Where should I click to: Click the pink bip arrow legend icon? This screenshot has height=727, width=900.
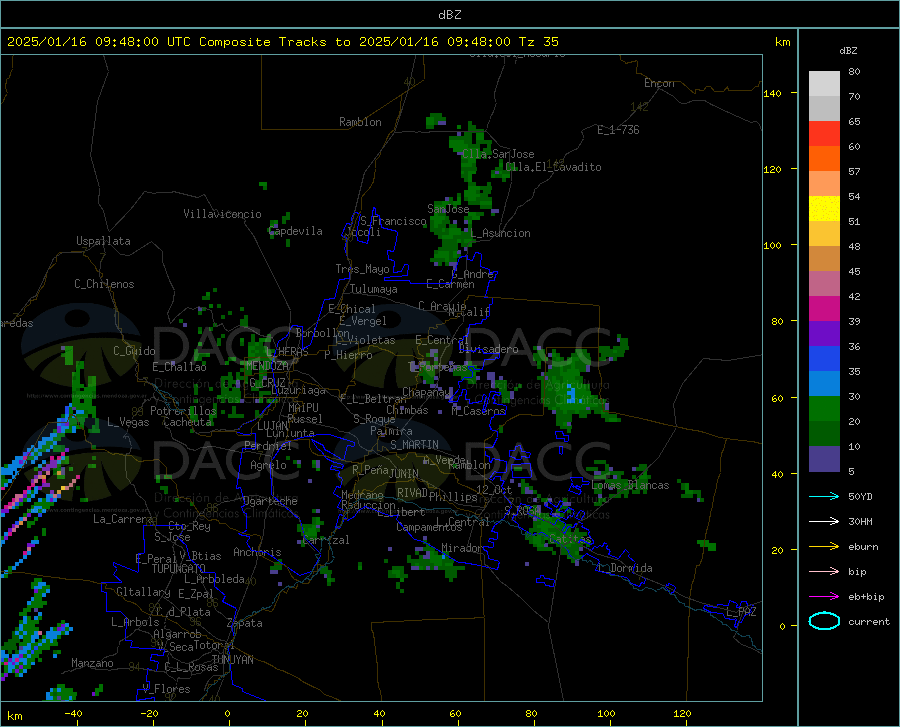824,572
